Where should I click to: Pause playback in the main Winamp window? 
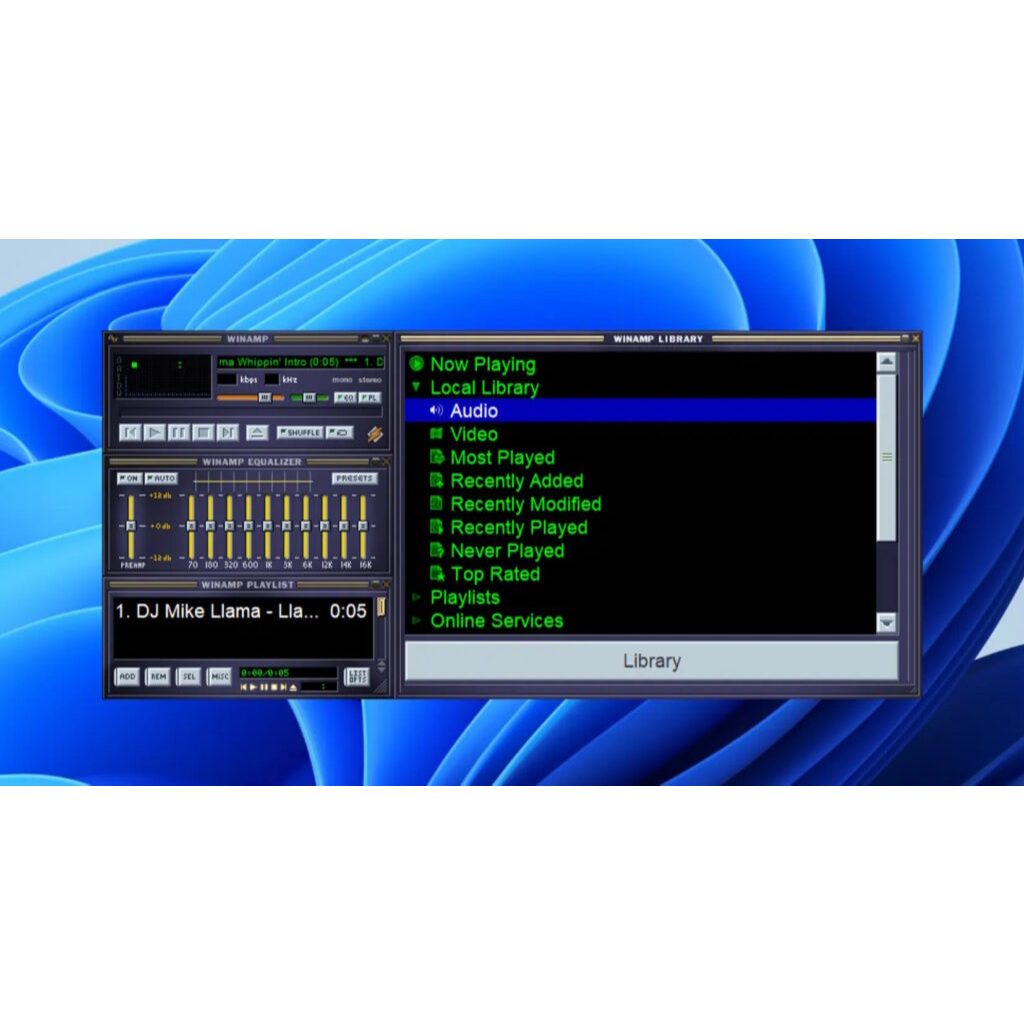[x=179, y=432]
